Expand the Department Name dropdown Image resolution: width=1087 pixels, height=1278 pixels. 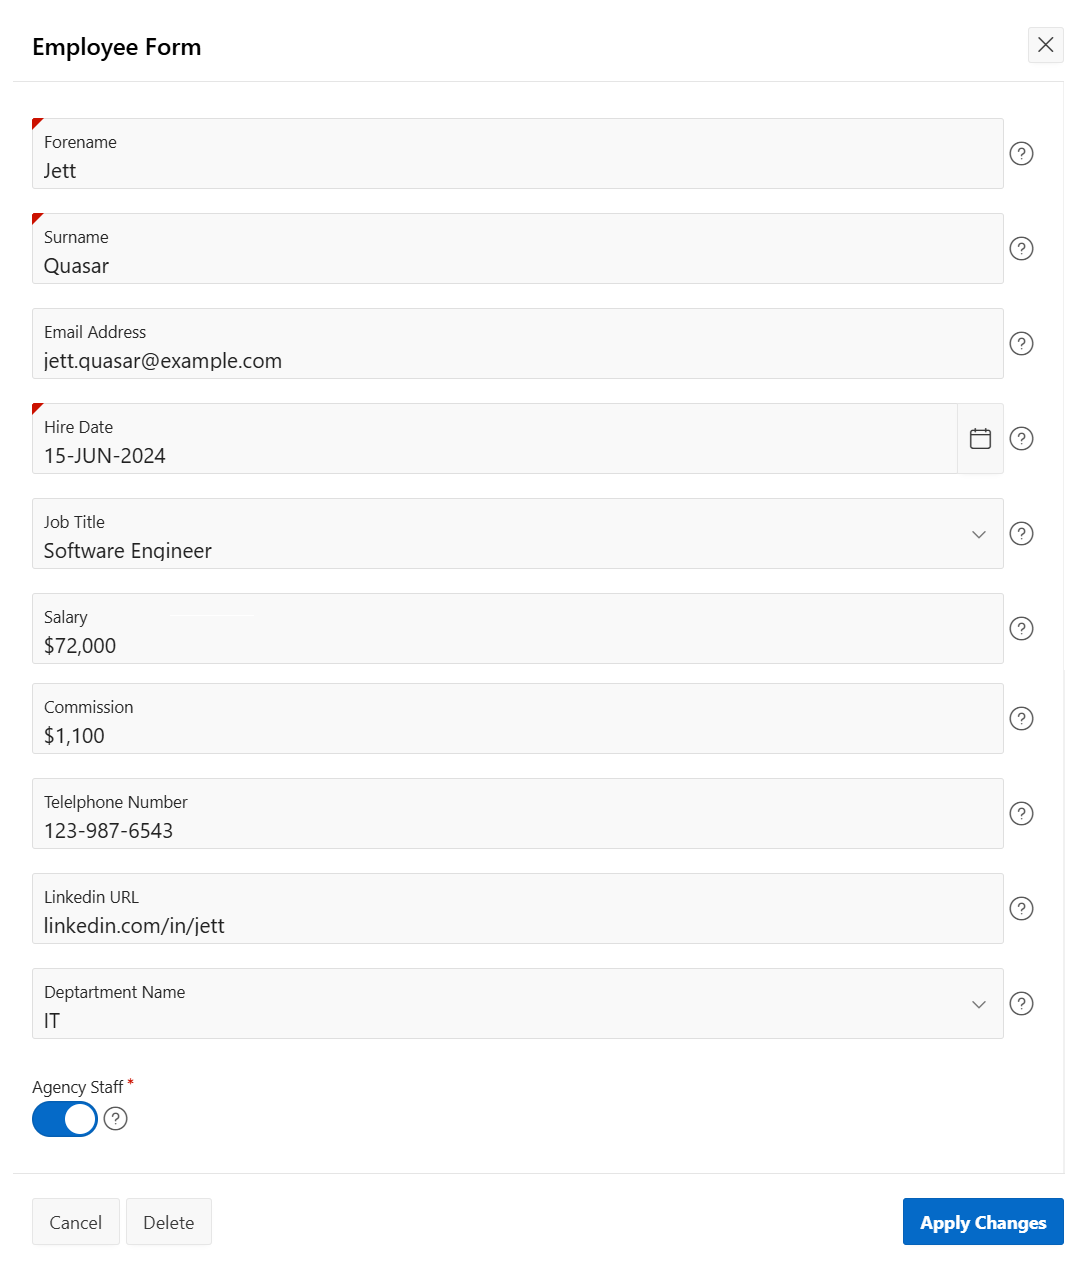979,1004
